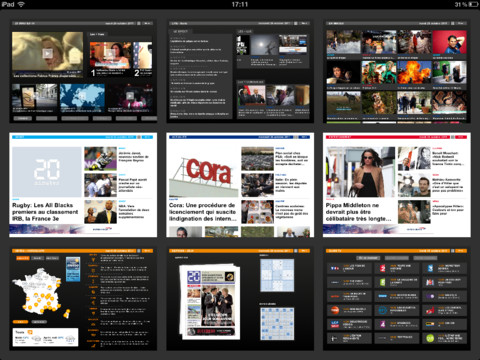Viewport: 480px width, 360px height.
Task: Open the Toulouse weather forecast widget
Action: [46, 337]
